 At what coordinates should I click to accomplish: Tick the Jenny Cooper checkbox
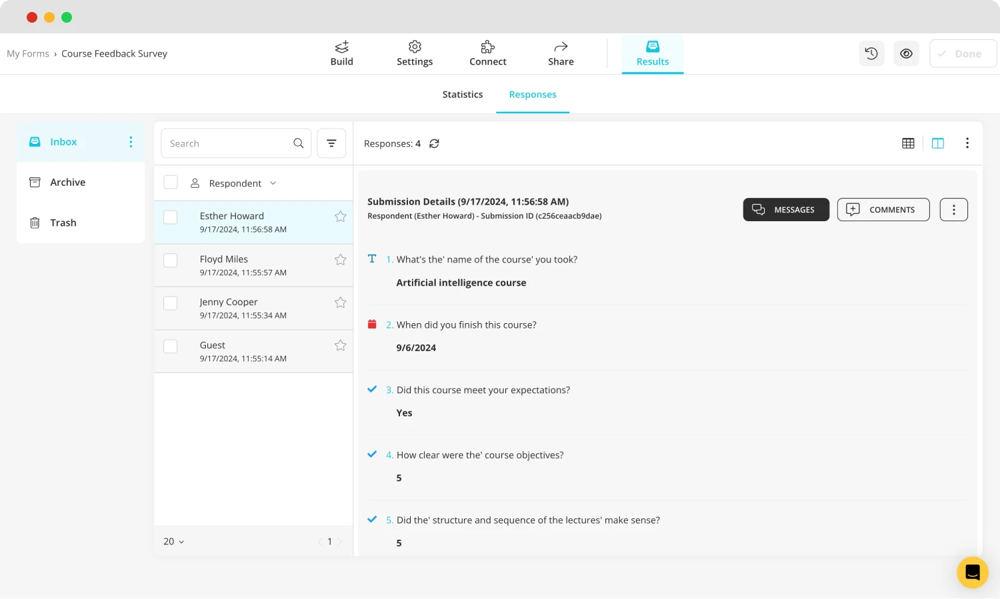(171, 303)
